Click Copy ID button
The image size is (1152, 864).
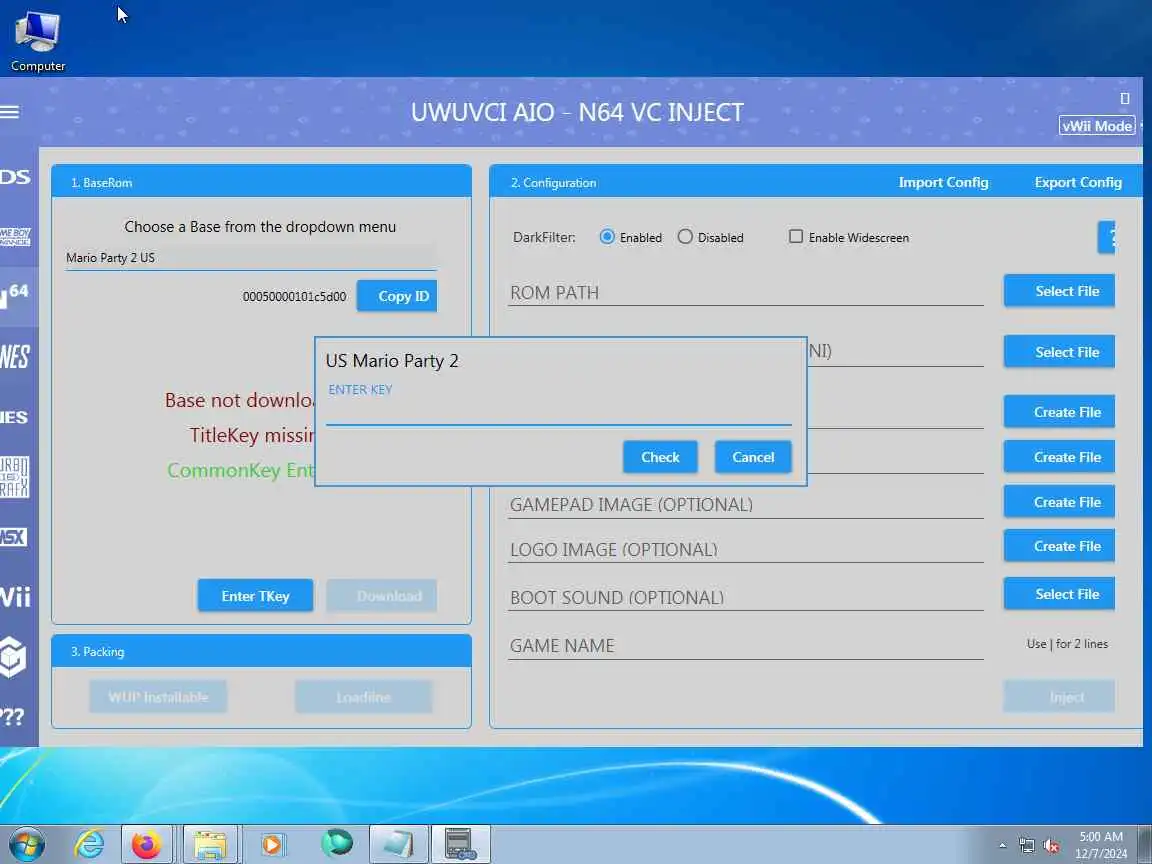pyautogui.click(x=397, y=296)
